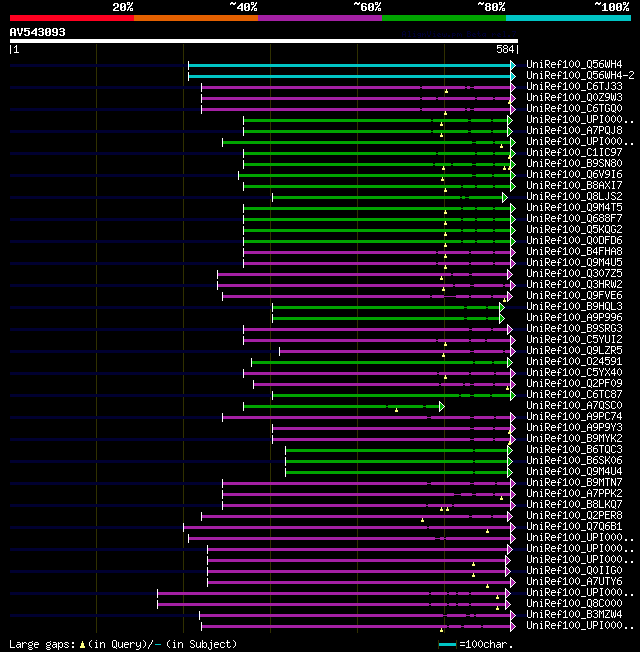Click the arrowhead ending the B3MZW4 alignment
This screenshot has height=652, width=640.
(x=513, y=615)
